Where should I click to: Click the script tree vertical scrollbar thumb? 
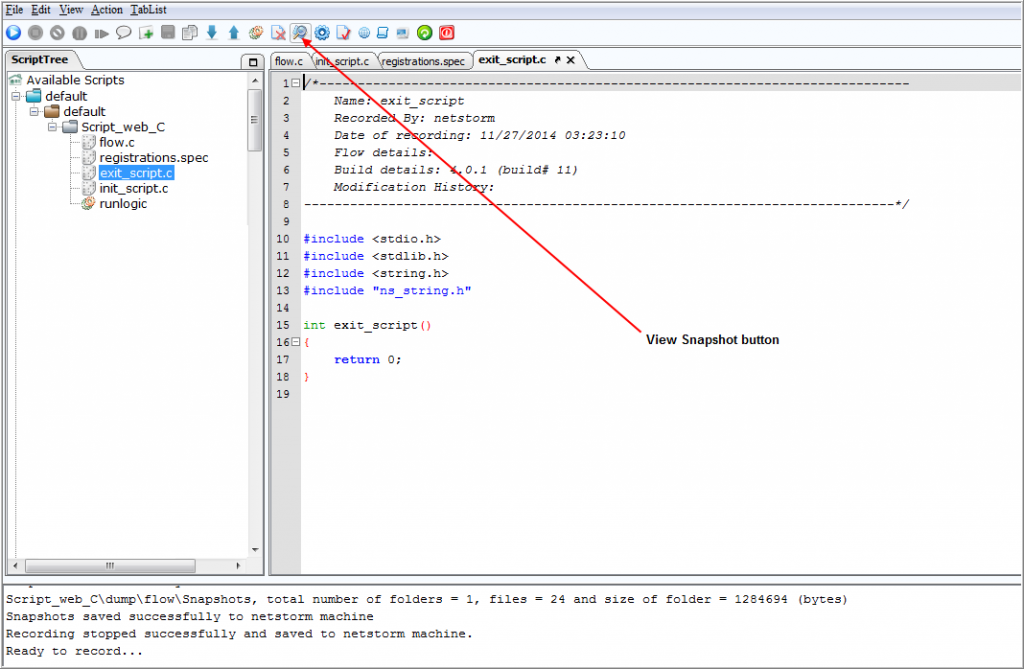click(x=255, y=120)
